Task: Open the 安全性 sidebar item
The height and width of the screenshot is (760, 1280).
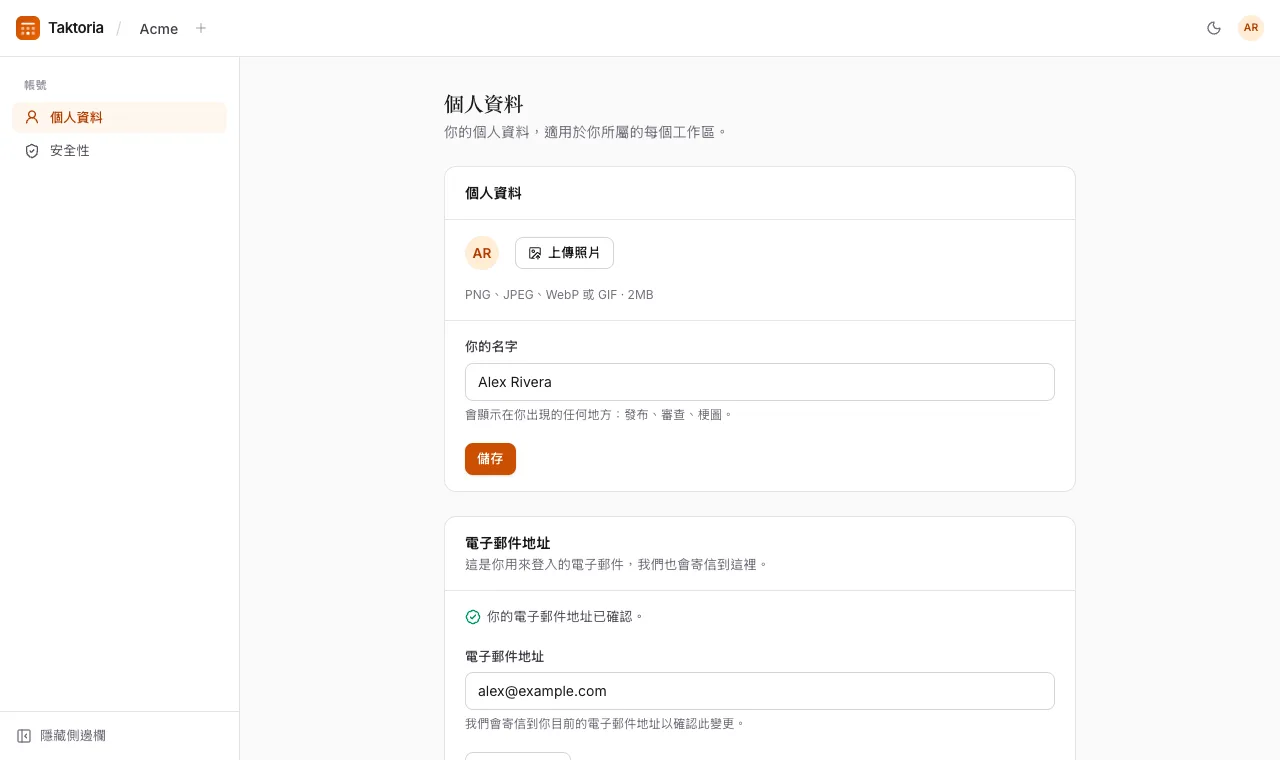Action: [119, 150]
